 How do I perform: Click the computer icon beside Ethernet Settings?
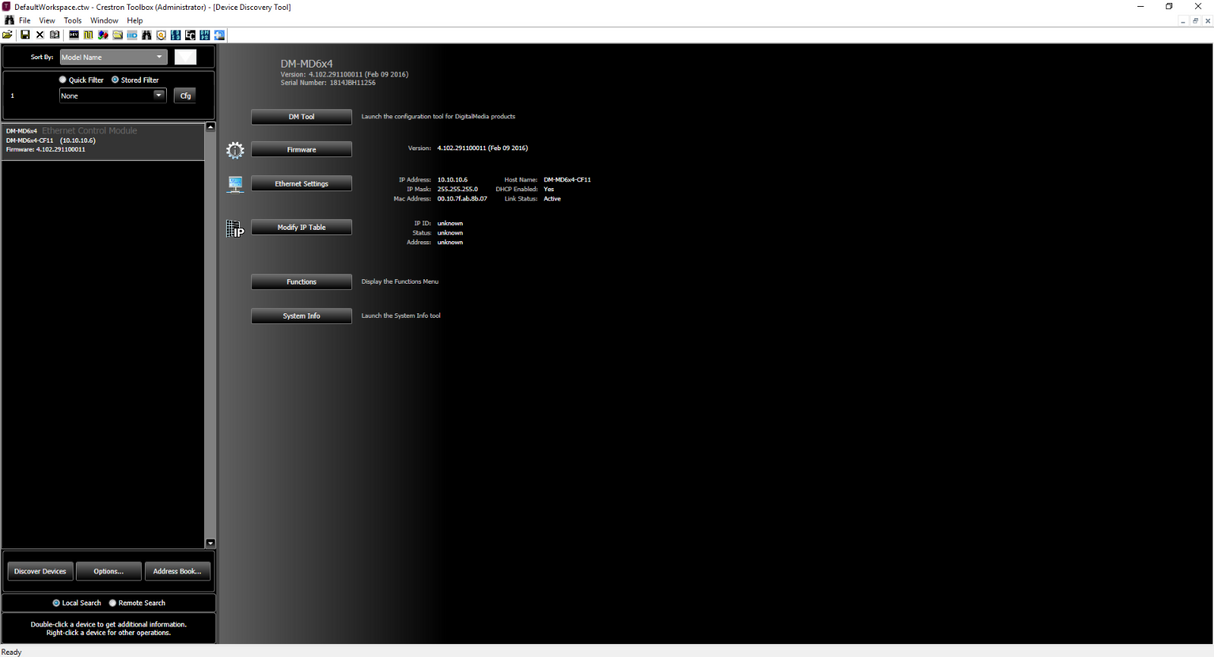[x=235, y=184]
